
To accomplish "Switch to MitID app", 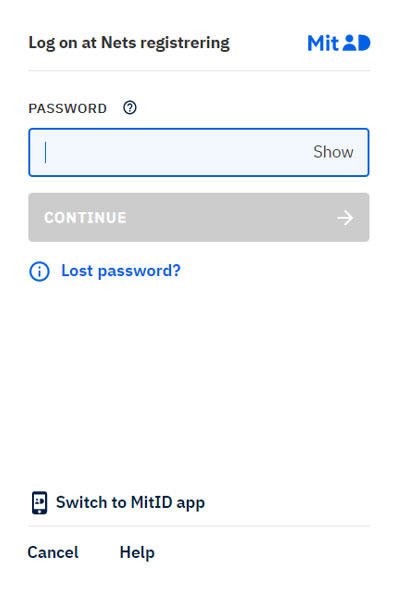I will click(x=118, y=503).
